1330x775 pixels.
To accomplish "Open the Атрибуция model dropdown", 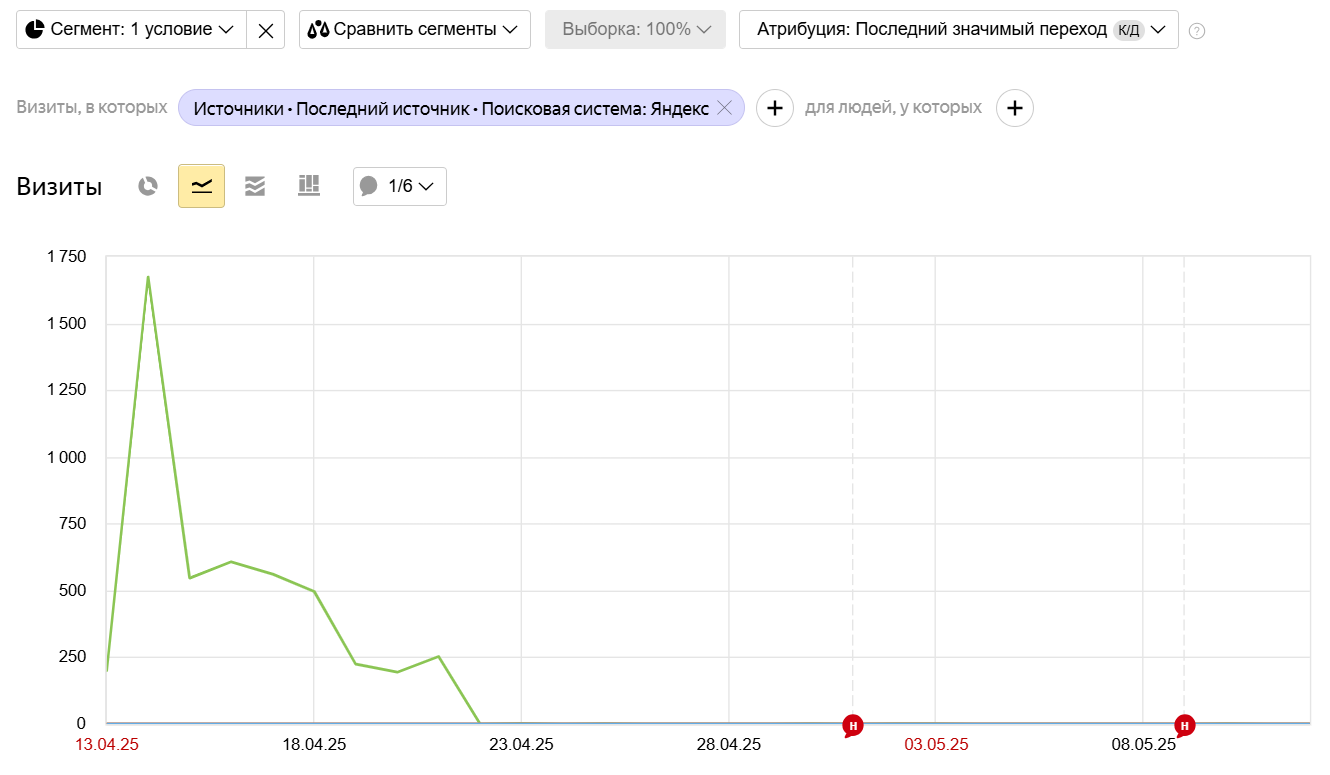I will pyautogui.click(x=957, y=30).
